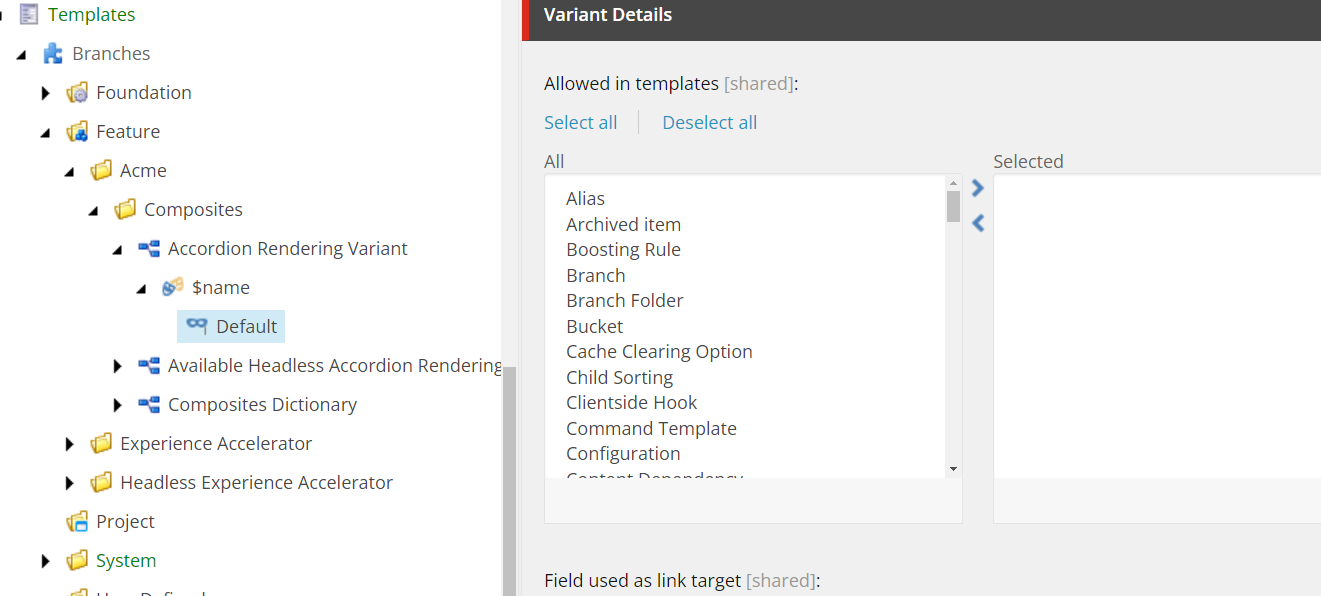Expand the Foundation tree node
Viewport: 1321px width, 596px height.
coord(46,93)
